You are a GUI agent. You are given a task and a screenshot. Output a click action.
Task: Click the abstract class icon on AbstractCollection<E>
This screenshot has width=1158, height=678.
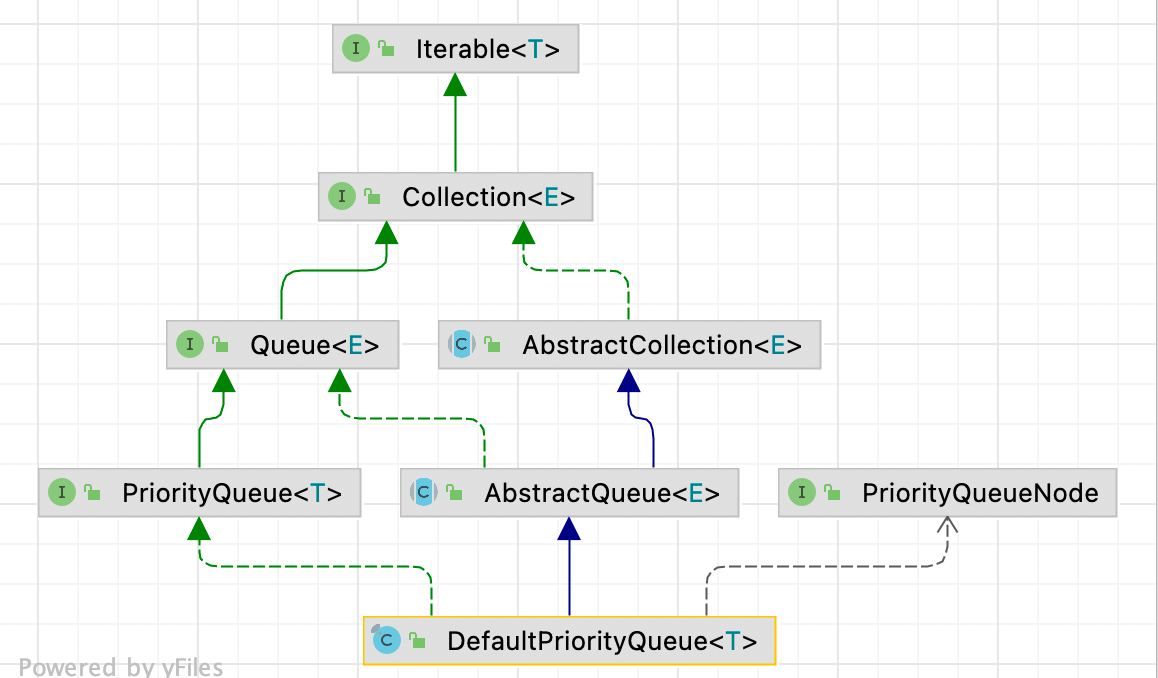(461, 345)
